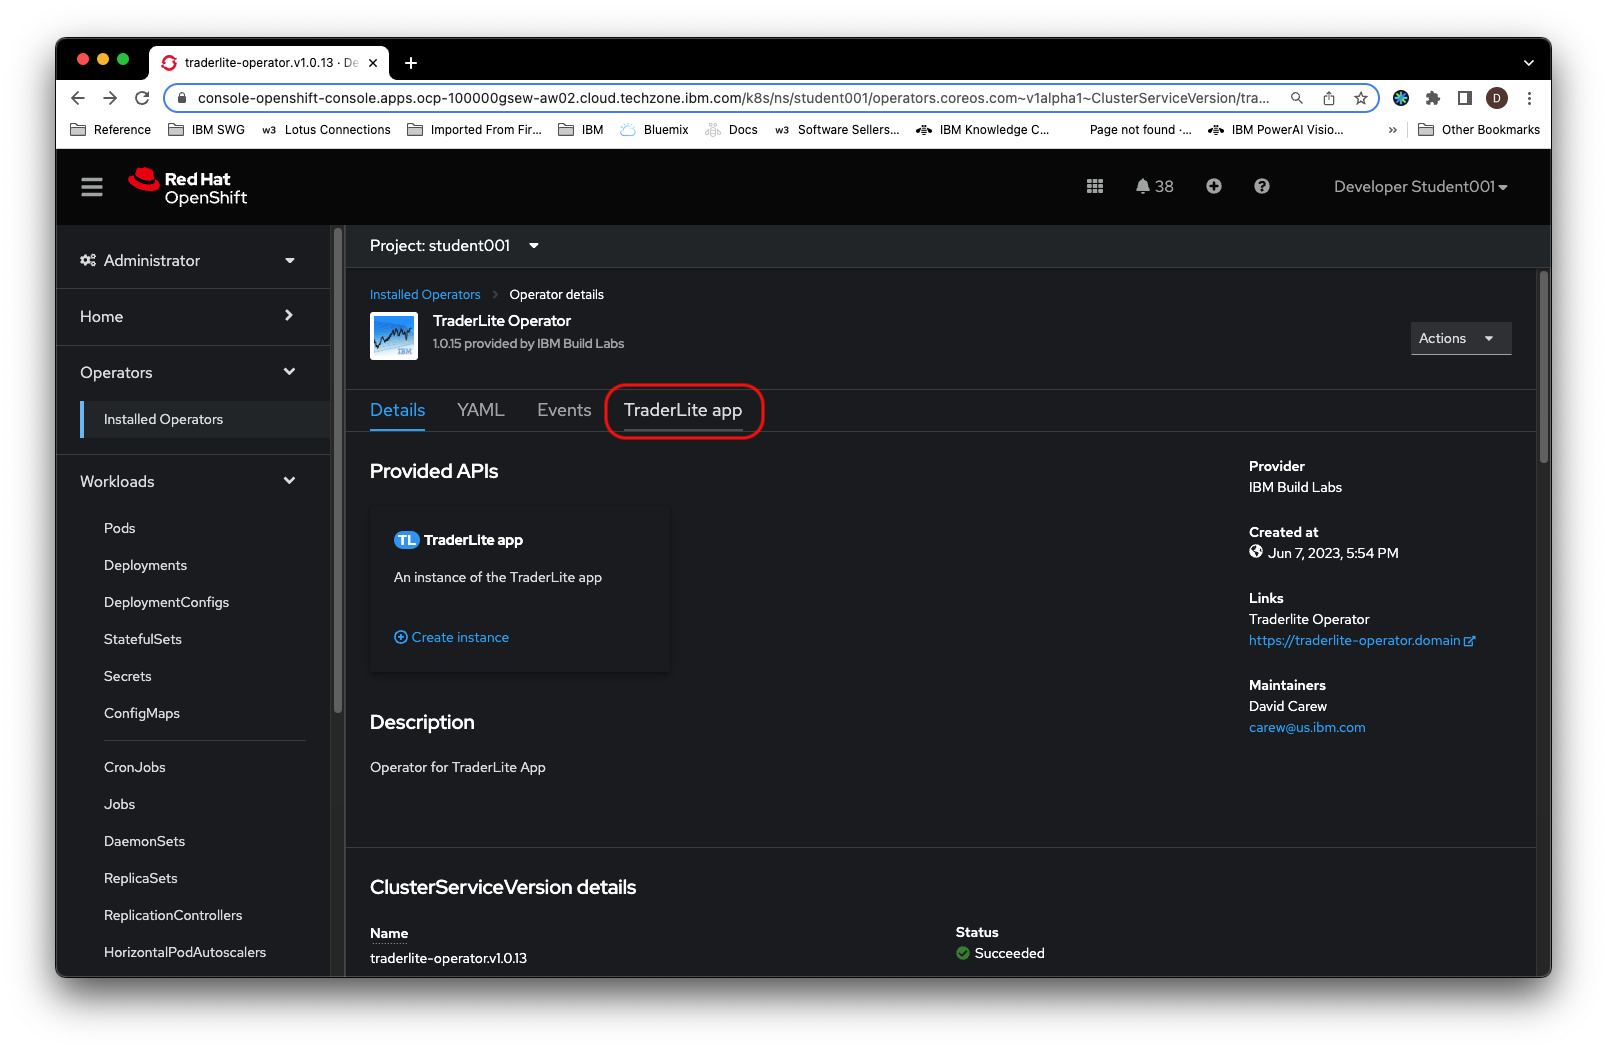
Task: Click the main content vertical scrollbar
Action: coord(1544,367)
